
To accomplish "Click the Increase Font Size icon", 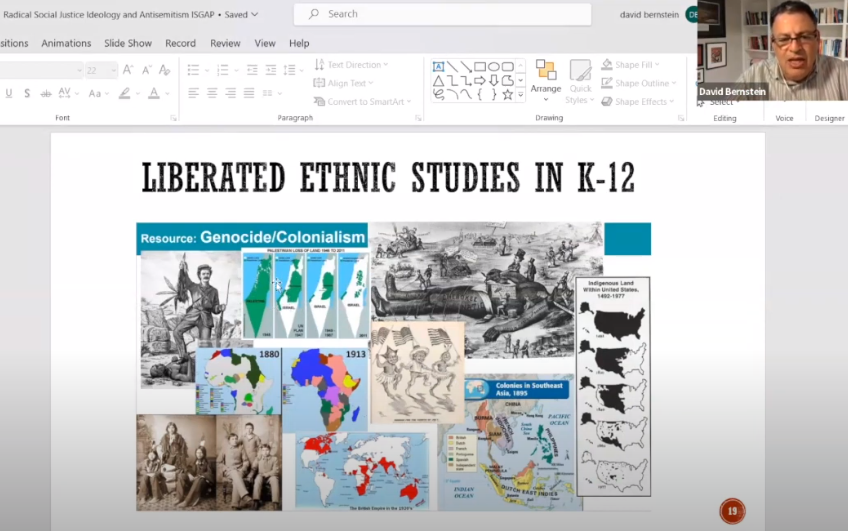I will (x=127, y=70).
